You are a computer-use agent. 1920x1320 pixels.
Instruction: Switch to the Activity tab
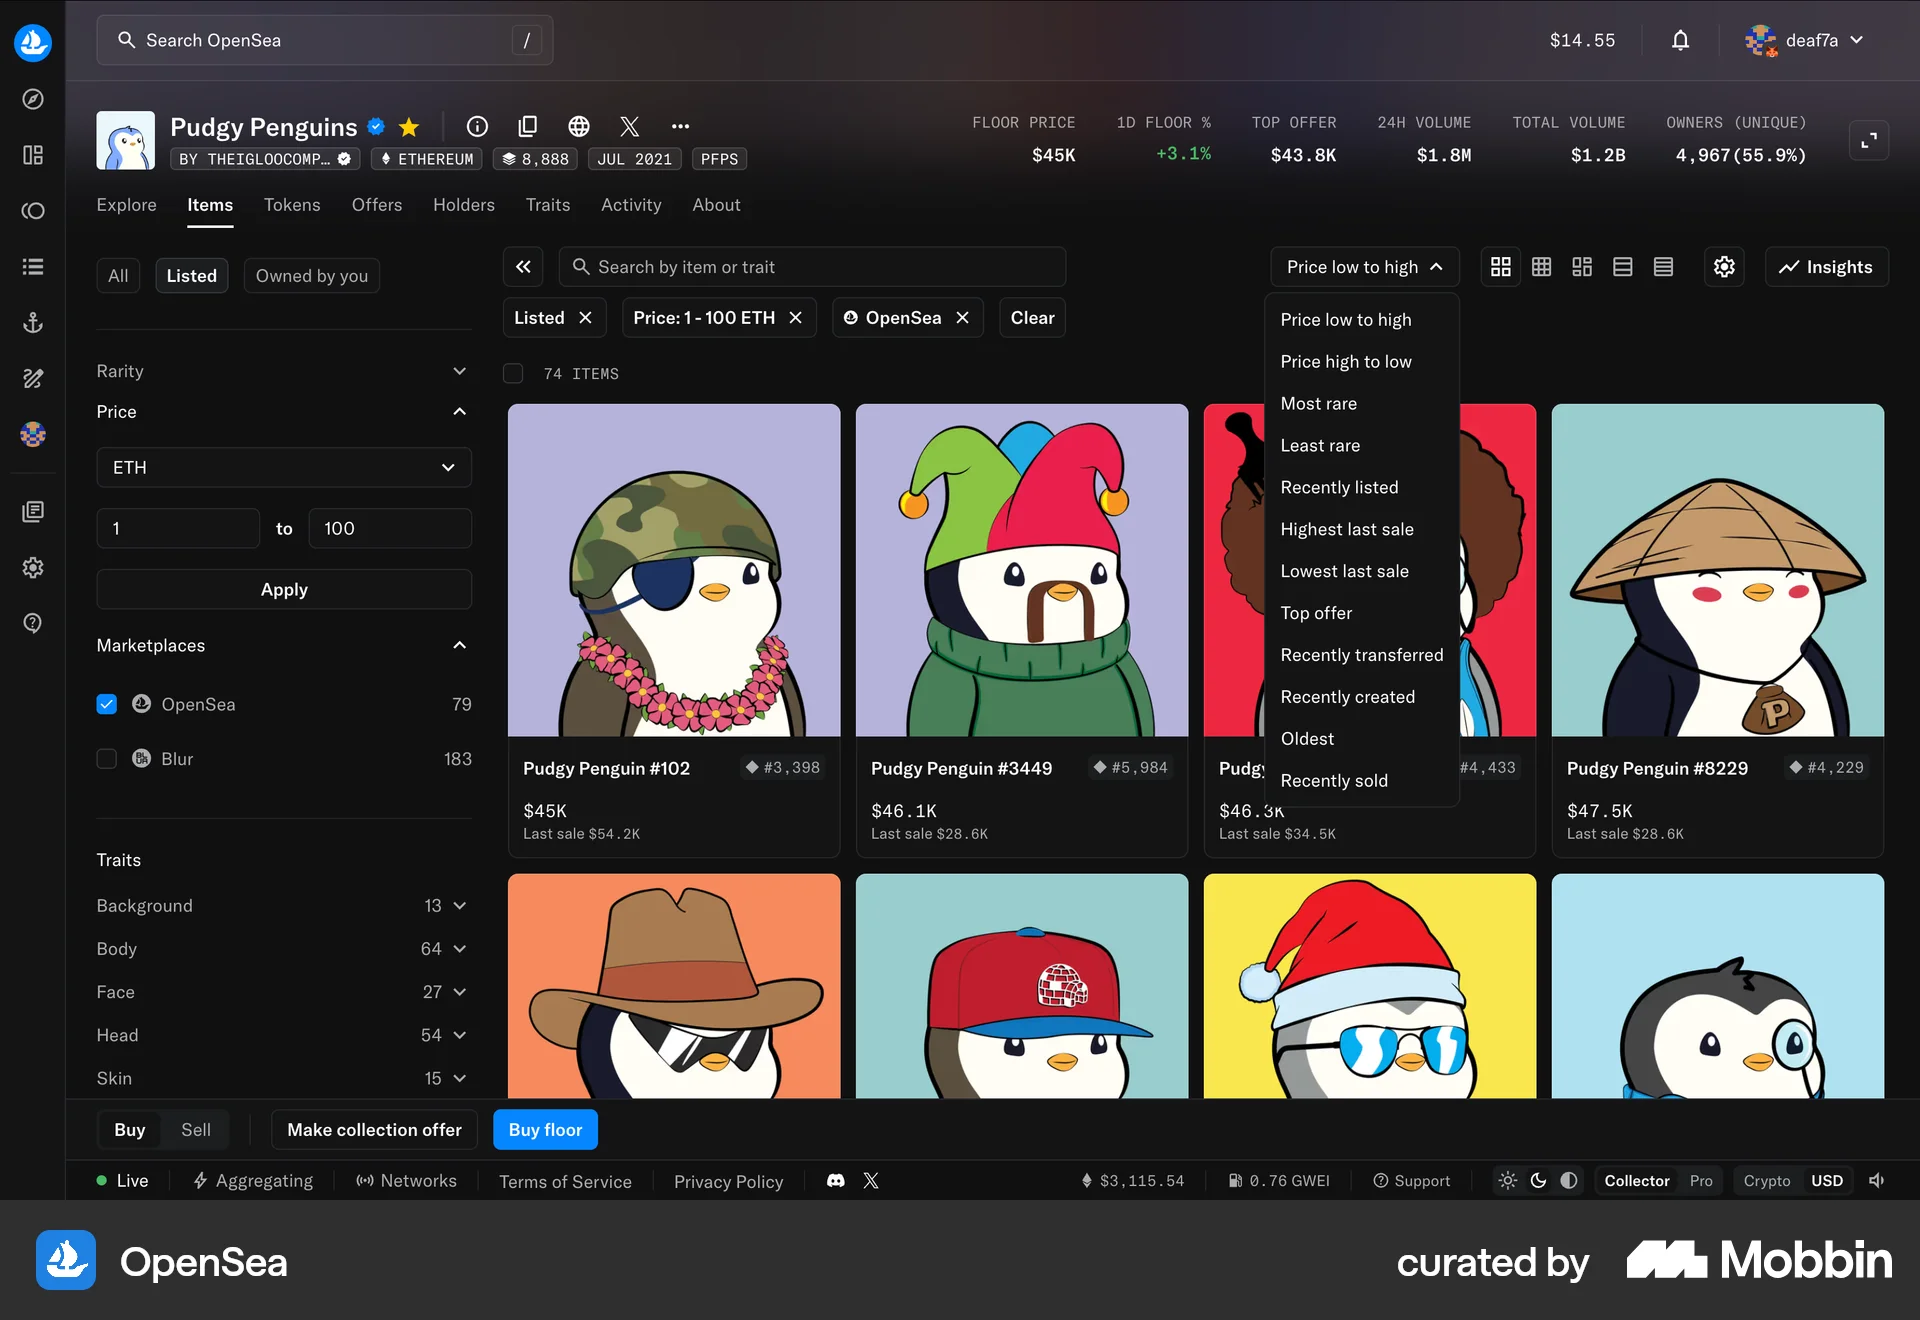pos(631,204)
